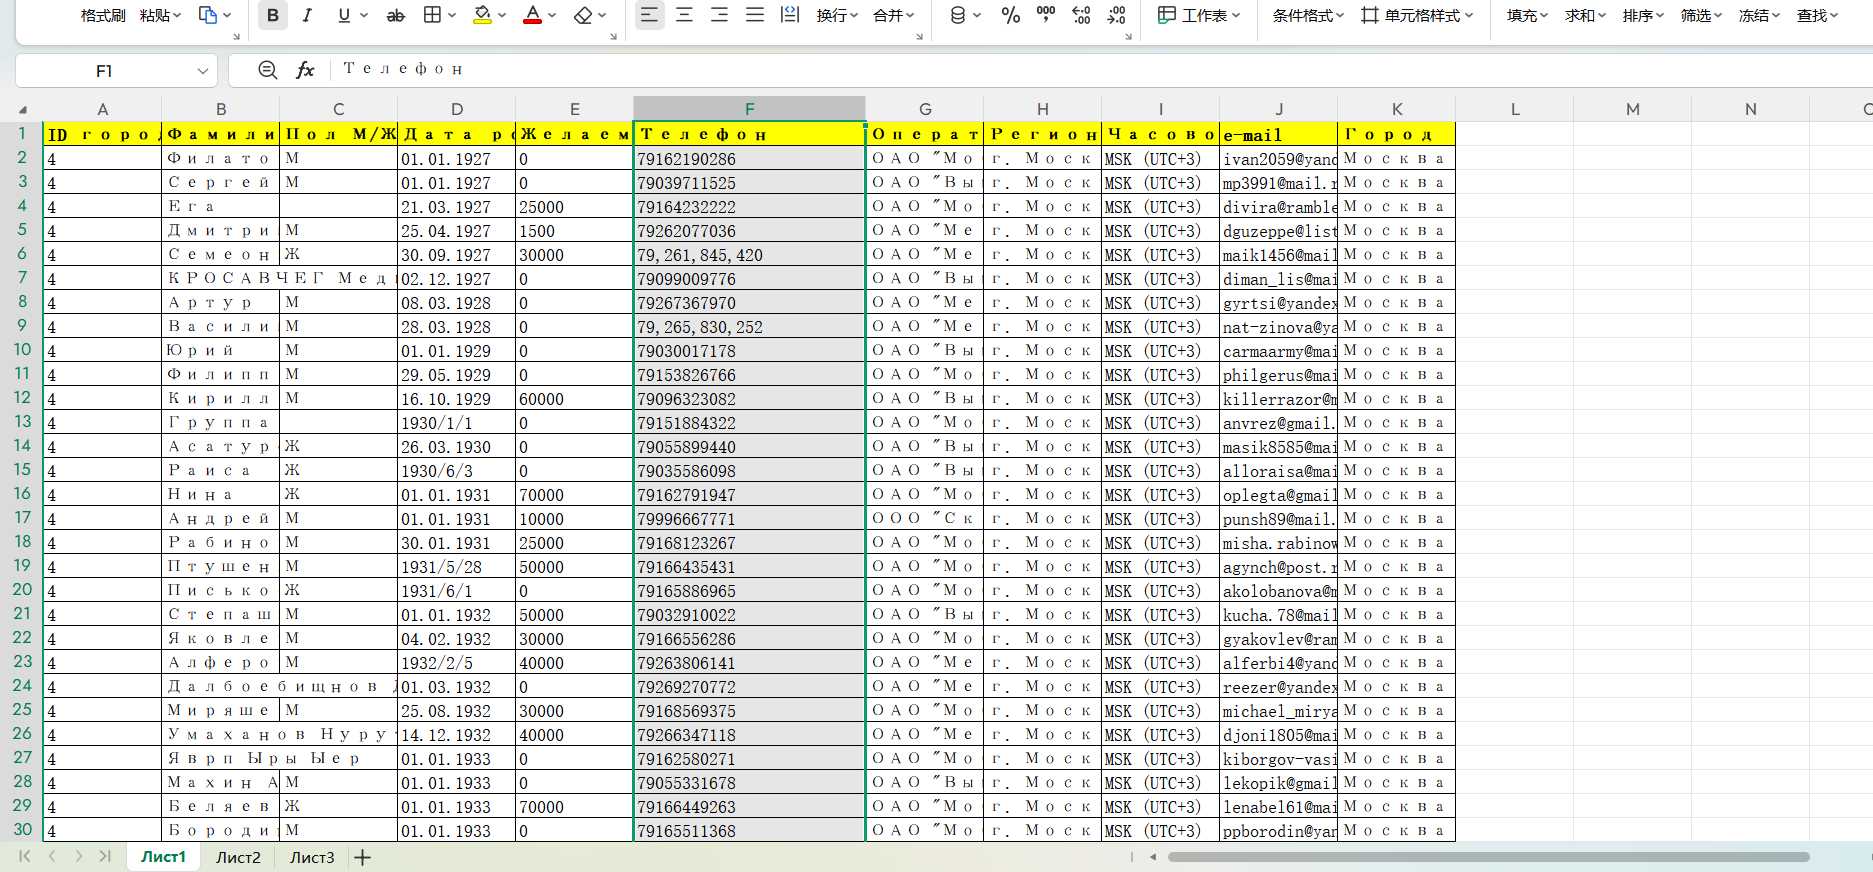Viewport: 1873px width, 872px height.
Task: Open the 换行 wrap text dropdown
Action: pyautogui.click(x=837, y=15)
